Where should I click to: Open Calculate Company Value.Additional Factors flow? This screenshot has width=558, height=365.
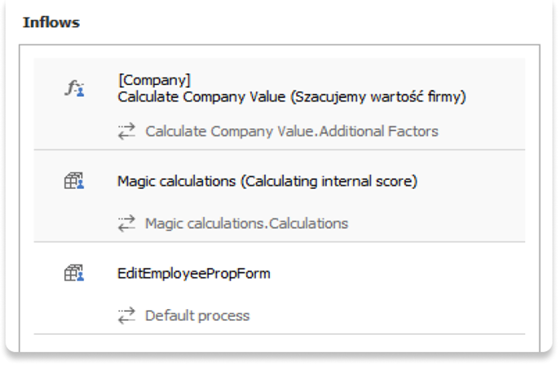(292, 131)
